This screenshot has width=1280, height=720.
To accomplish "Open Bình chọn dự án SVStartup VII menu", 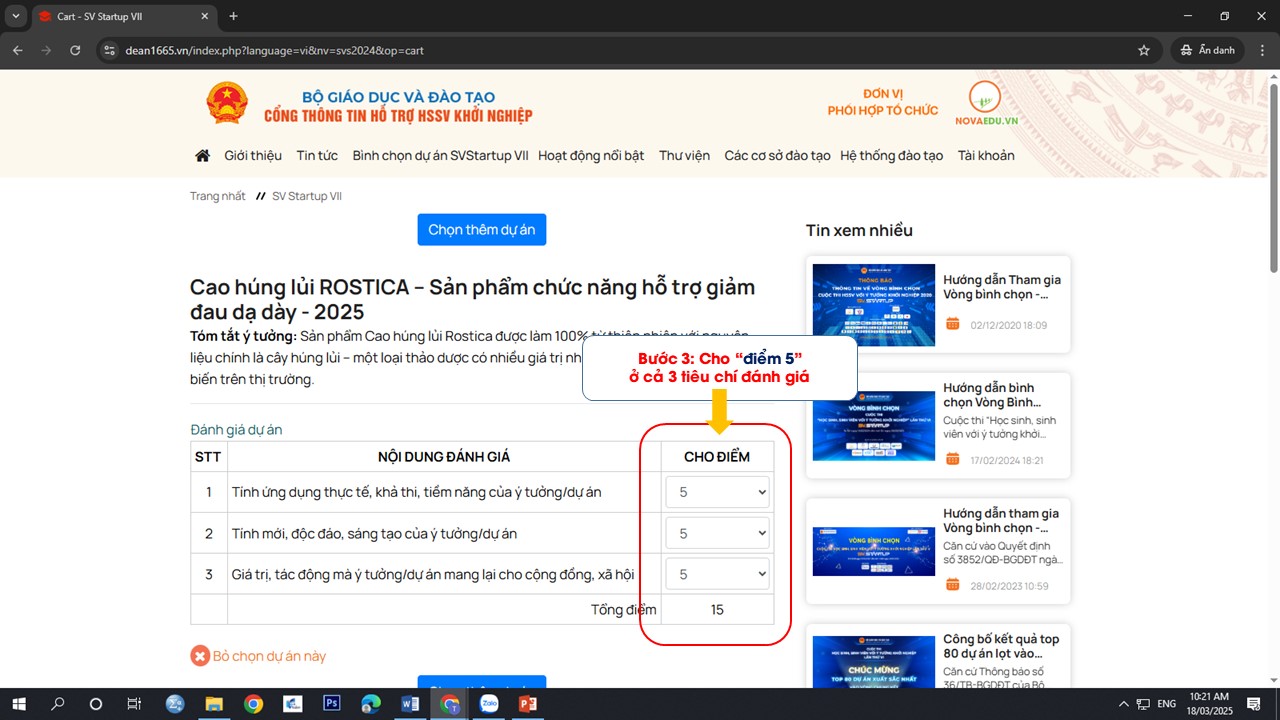I will tap(440, 156).
